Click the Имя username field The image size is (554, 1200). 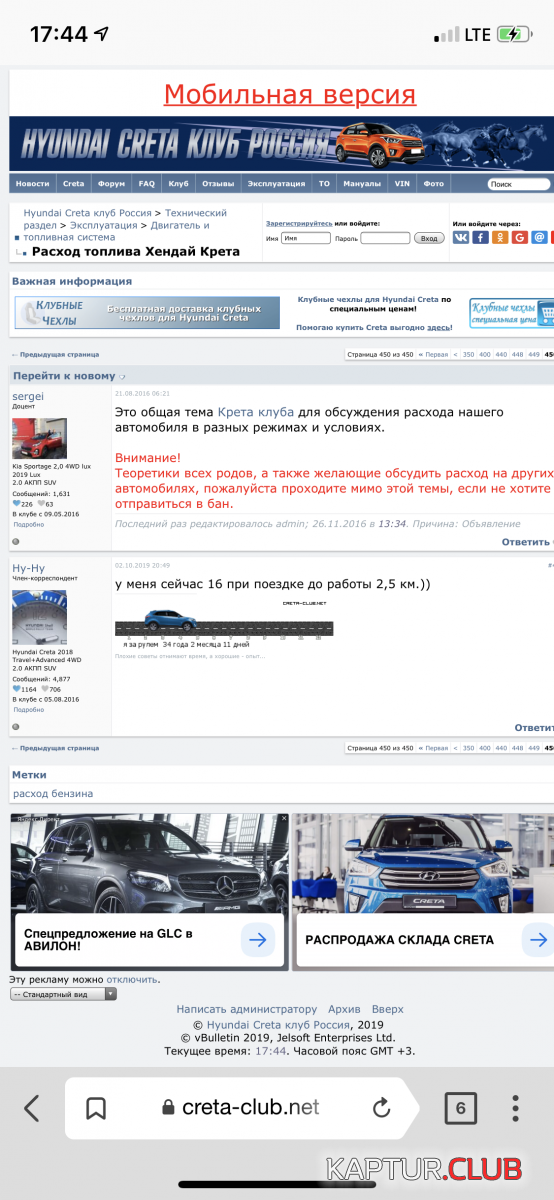coord(305,239)
